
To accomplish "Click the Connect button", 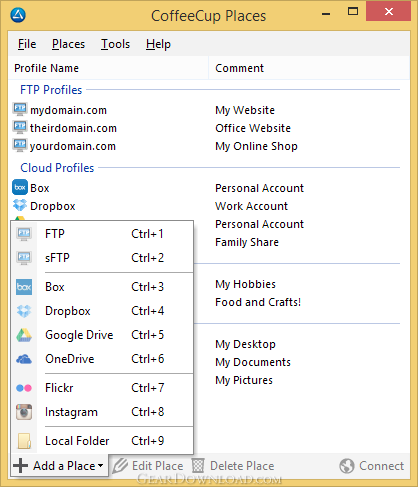I will tap(372, 466).
